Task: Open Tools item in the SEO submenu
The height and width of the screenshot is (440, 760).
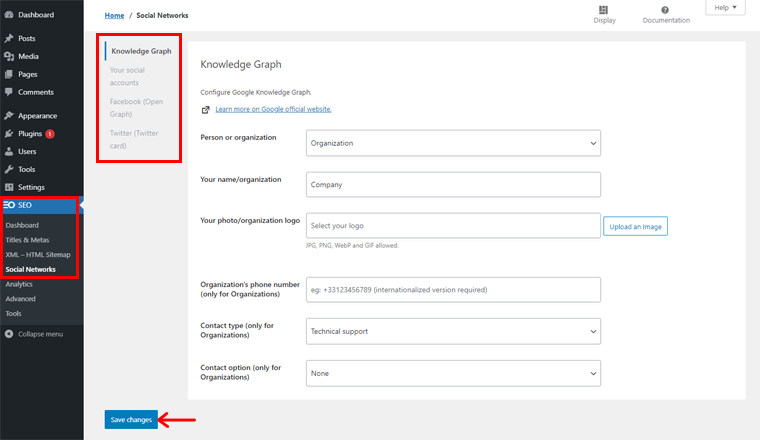Action: pos(14,314)
